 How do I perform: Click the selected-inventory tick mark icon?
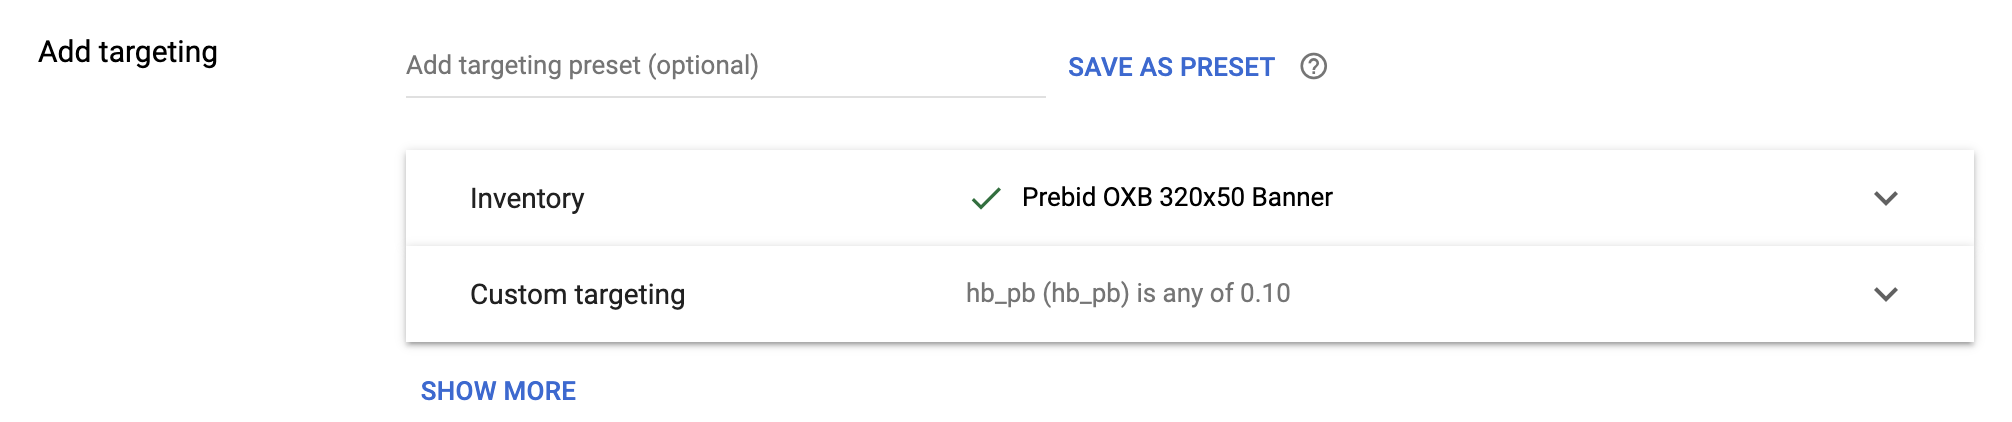(x=986, y=198)
